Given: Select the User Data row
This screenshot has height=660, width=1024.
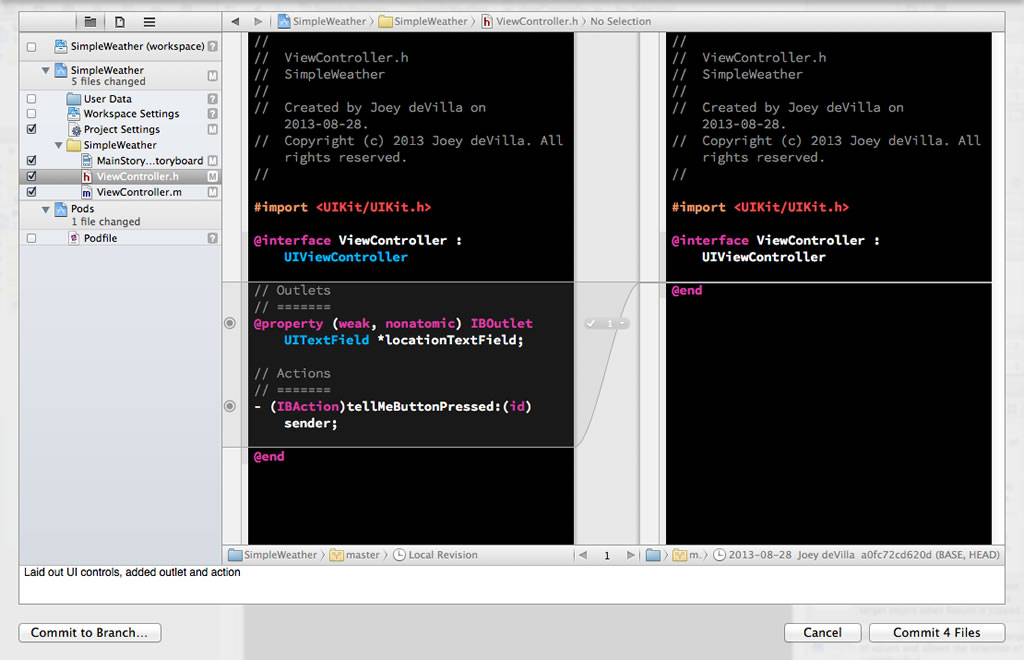Looking at the screenshot, I should point(120,99).
